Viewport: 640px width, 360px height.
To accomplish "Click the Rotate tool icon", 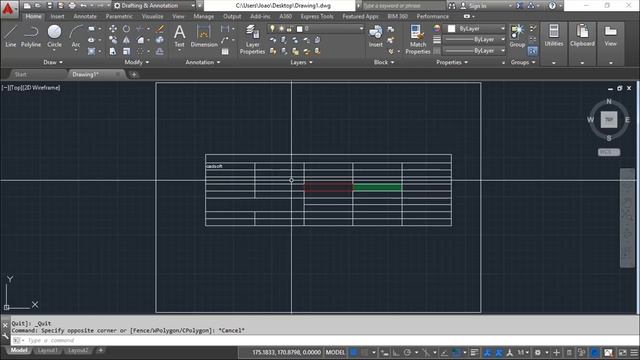I will point(127,29).
